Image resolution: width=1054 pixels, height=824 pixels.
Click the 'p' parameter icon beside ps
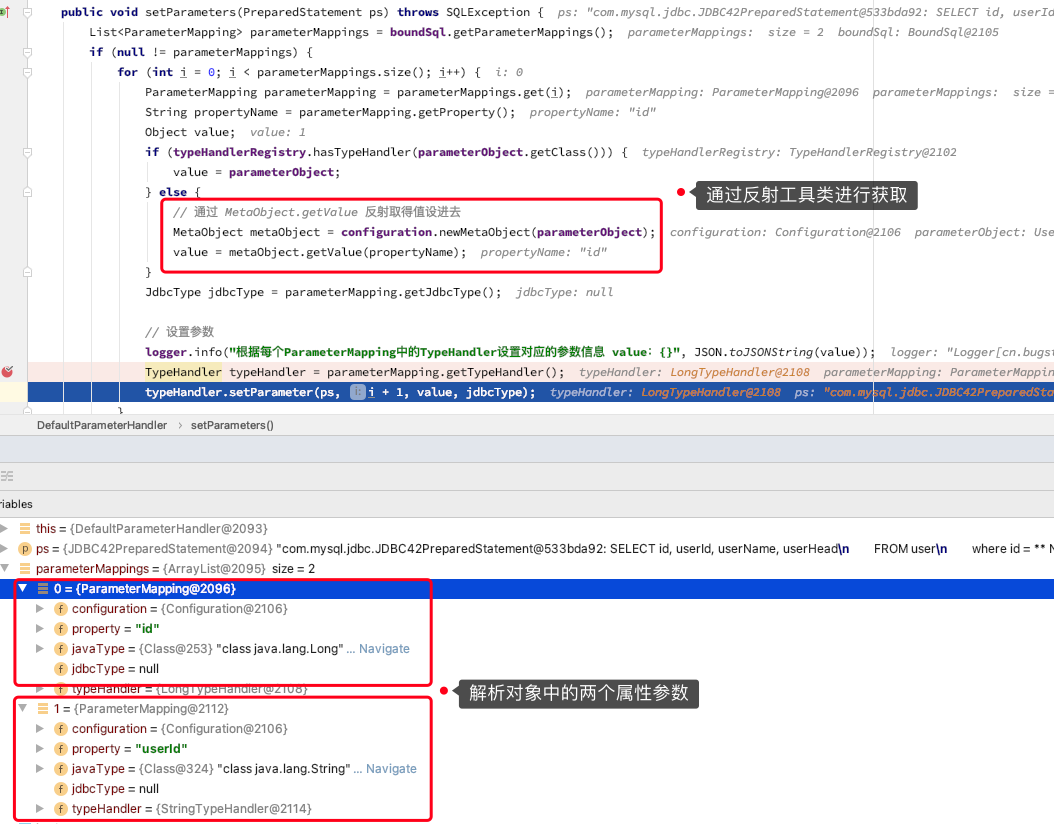(25, 549)
